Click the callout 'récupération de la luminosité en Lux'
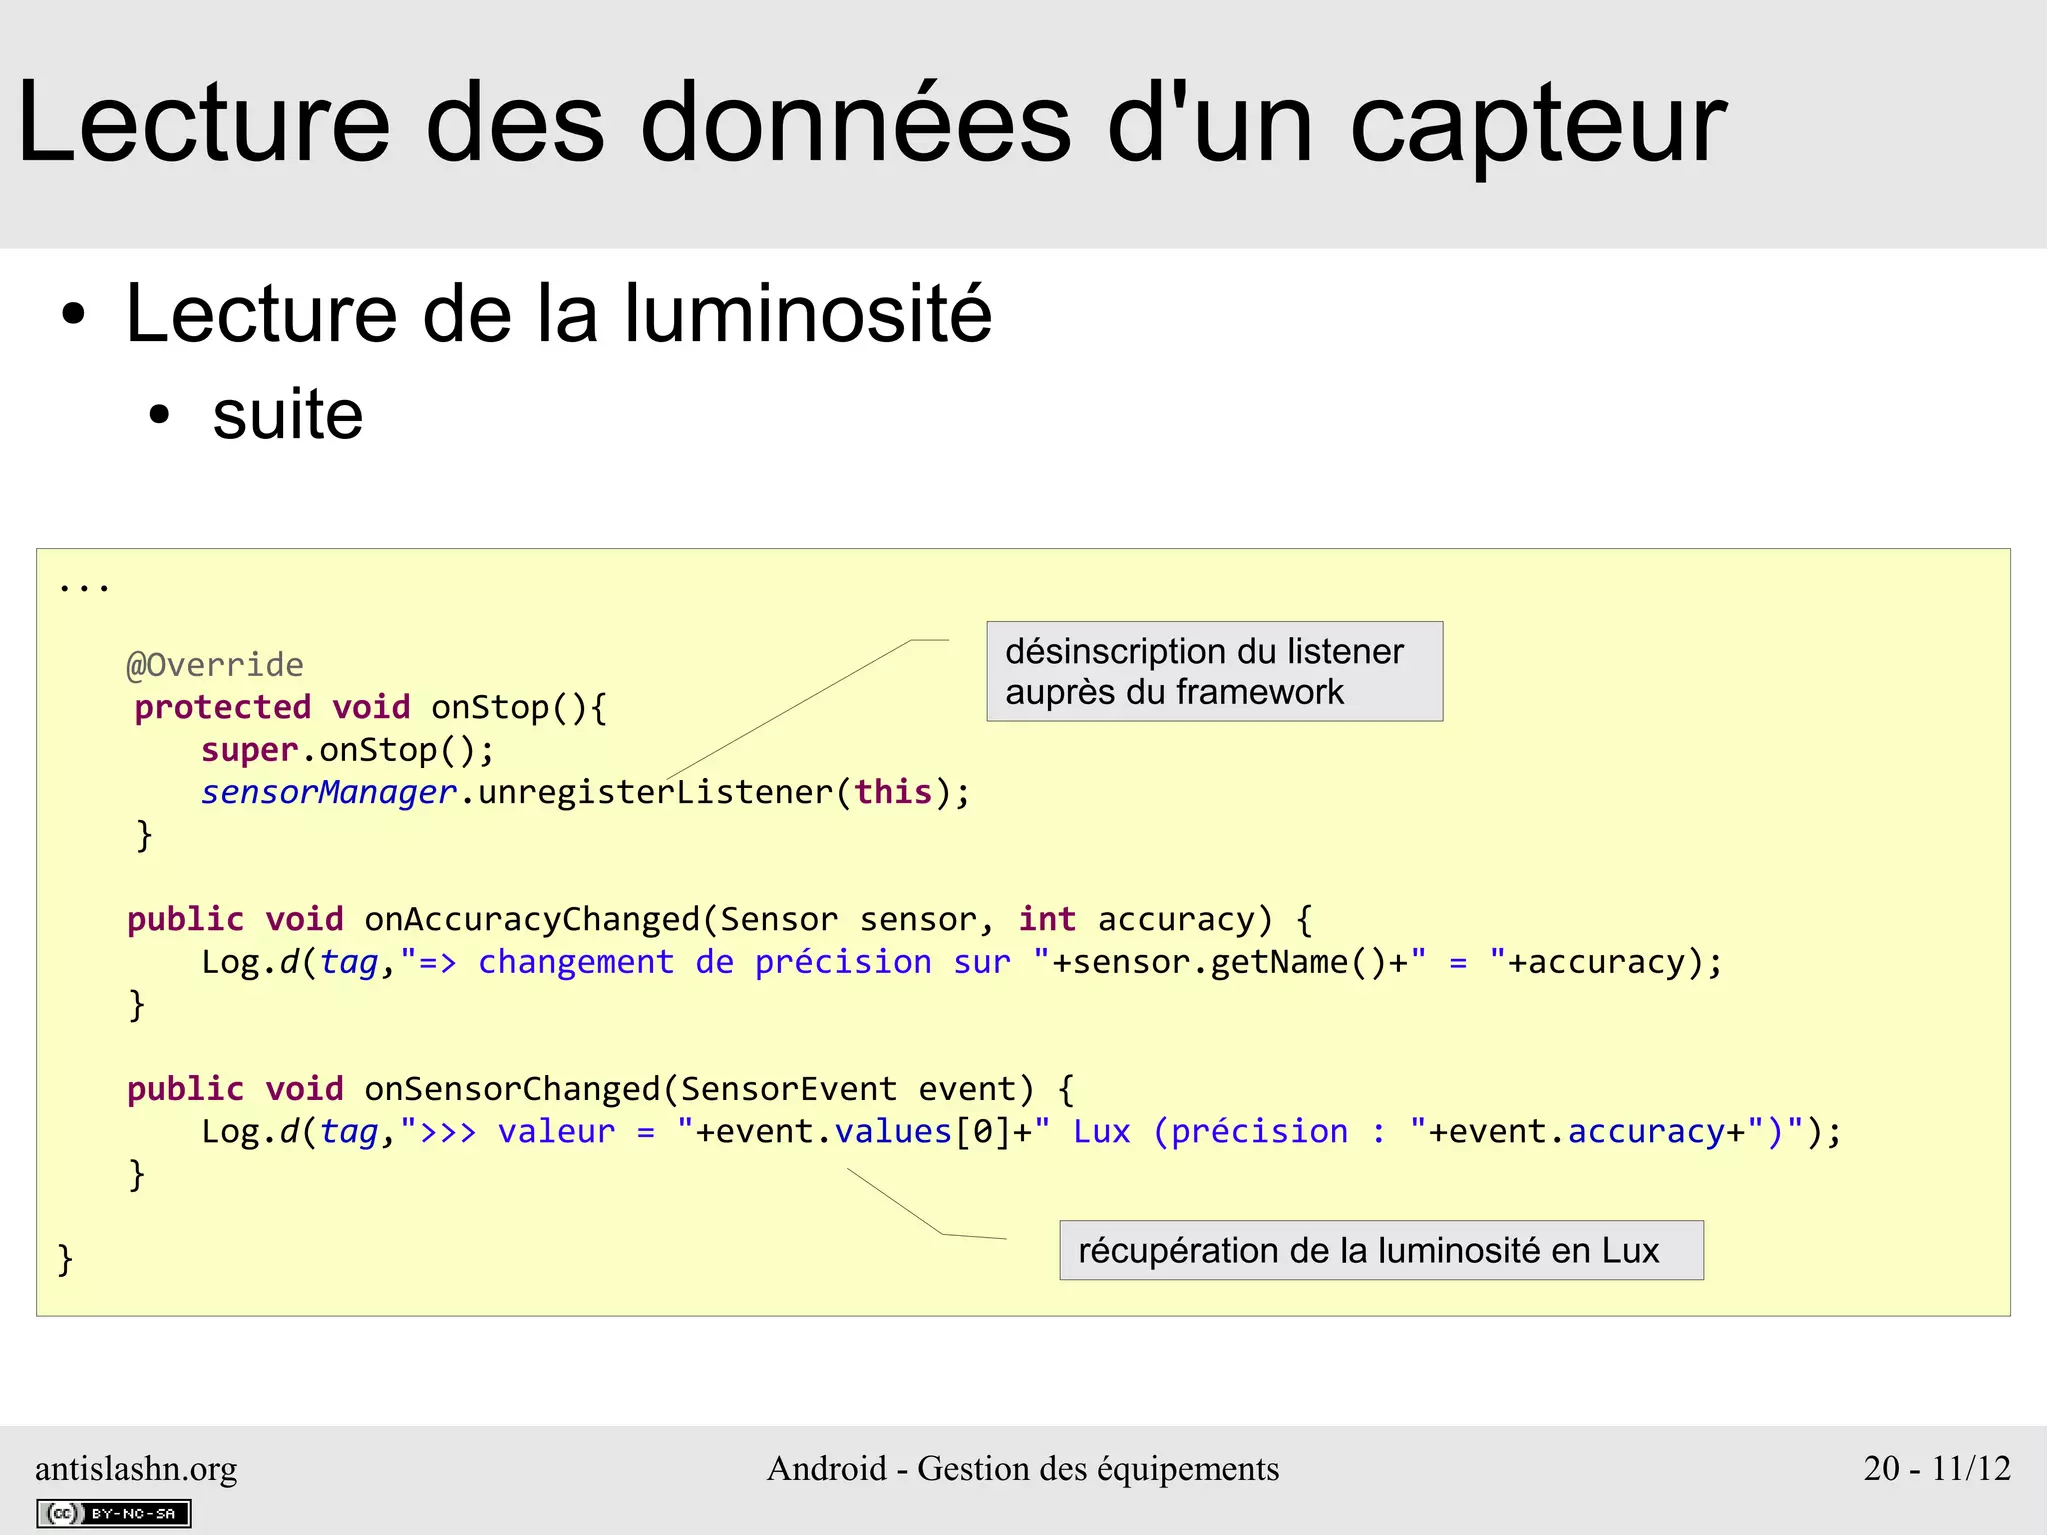The image size is (2048, 1535). click(1381, 1250)
